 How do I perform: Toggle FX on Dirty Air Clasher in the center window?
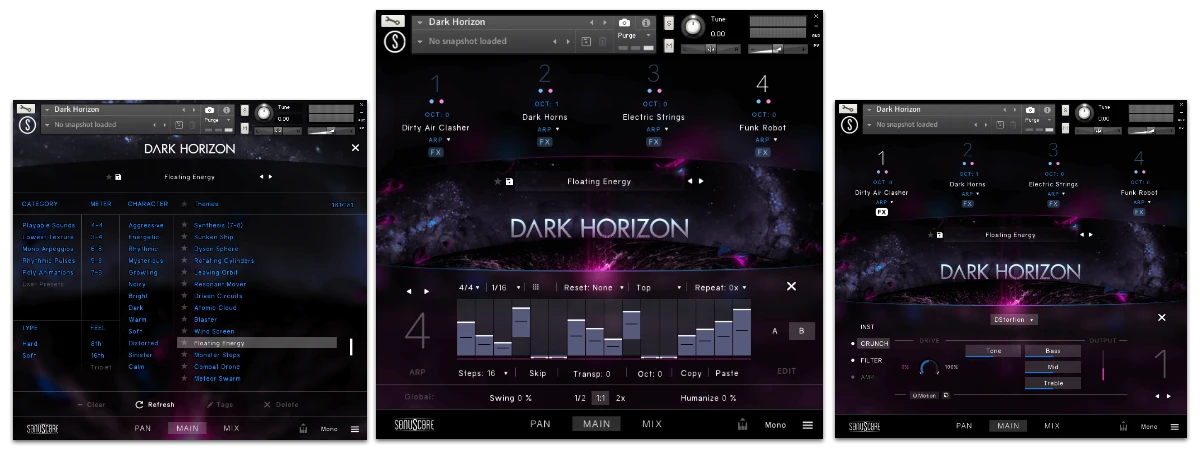coord(436,153)
